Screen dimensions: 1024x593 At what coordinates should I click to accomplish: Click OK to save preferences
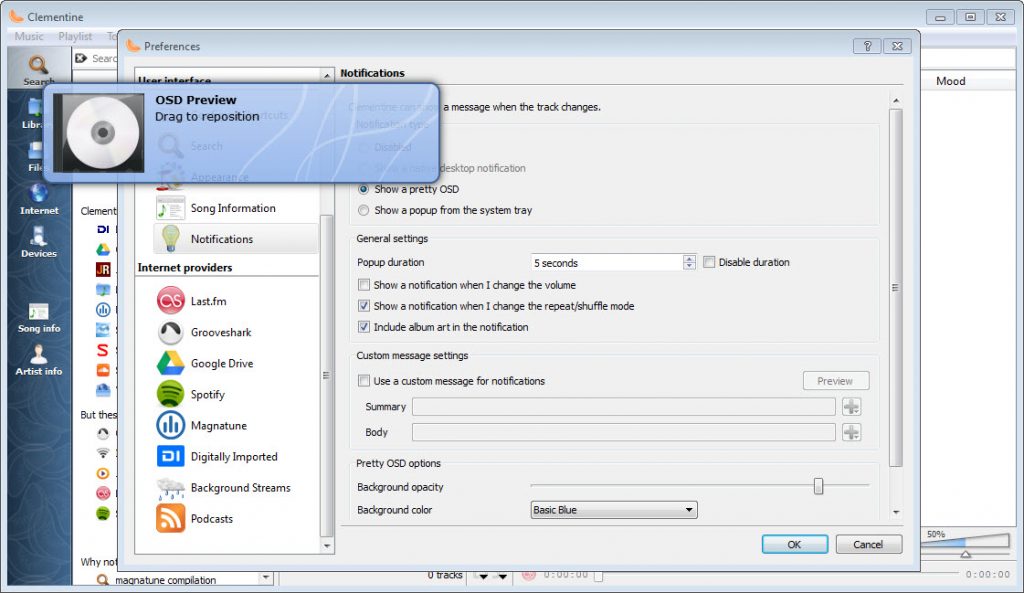click(794, 544)
